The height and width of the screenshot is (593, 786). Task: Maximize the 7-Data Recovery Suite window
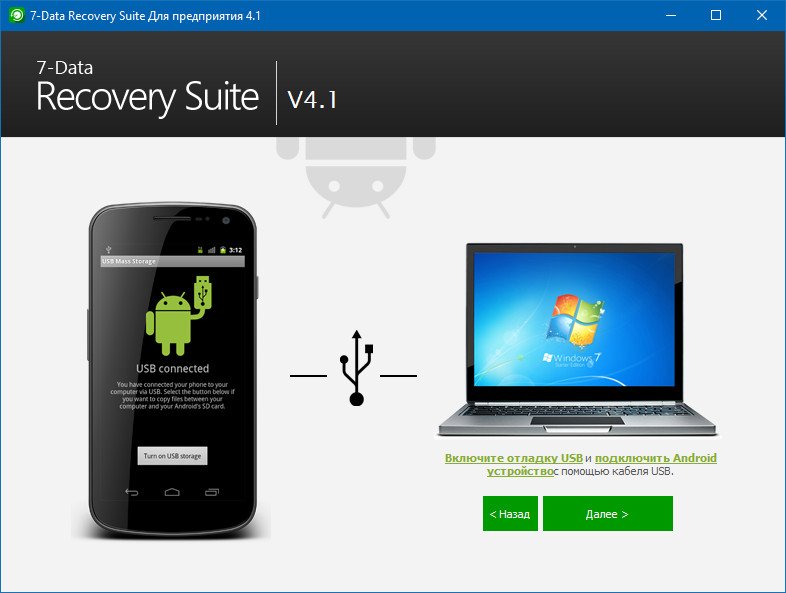point(716,16)
